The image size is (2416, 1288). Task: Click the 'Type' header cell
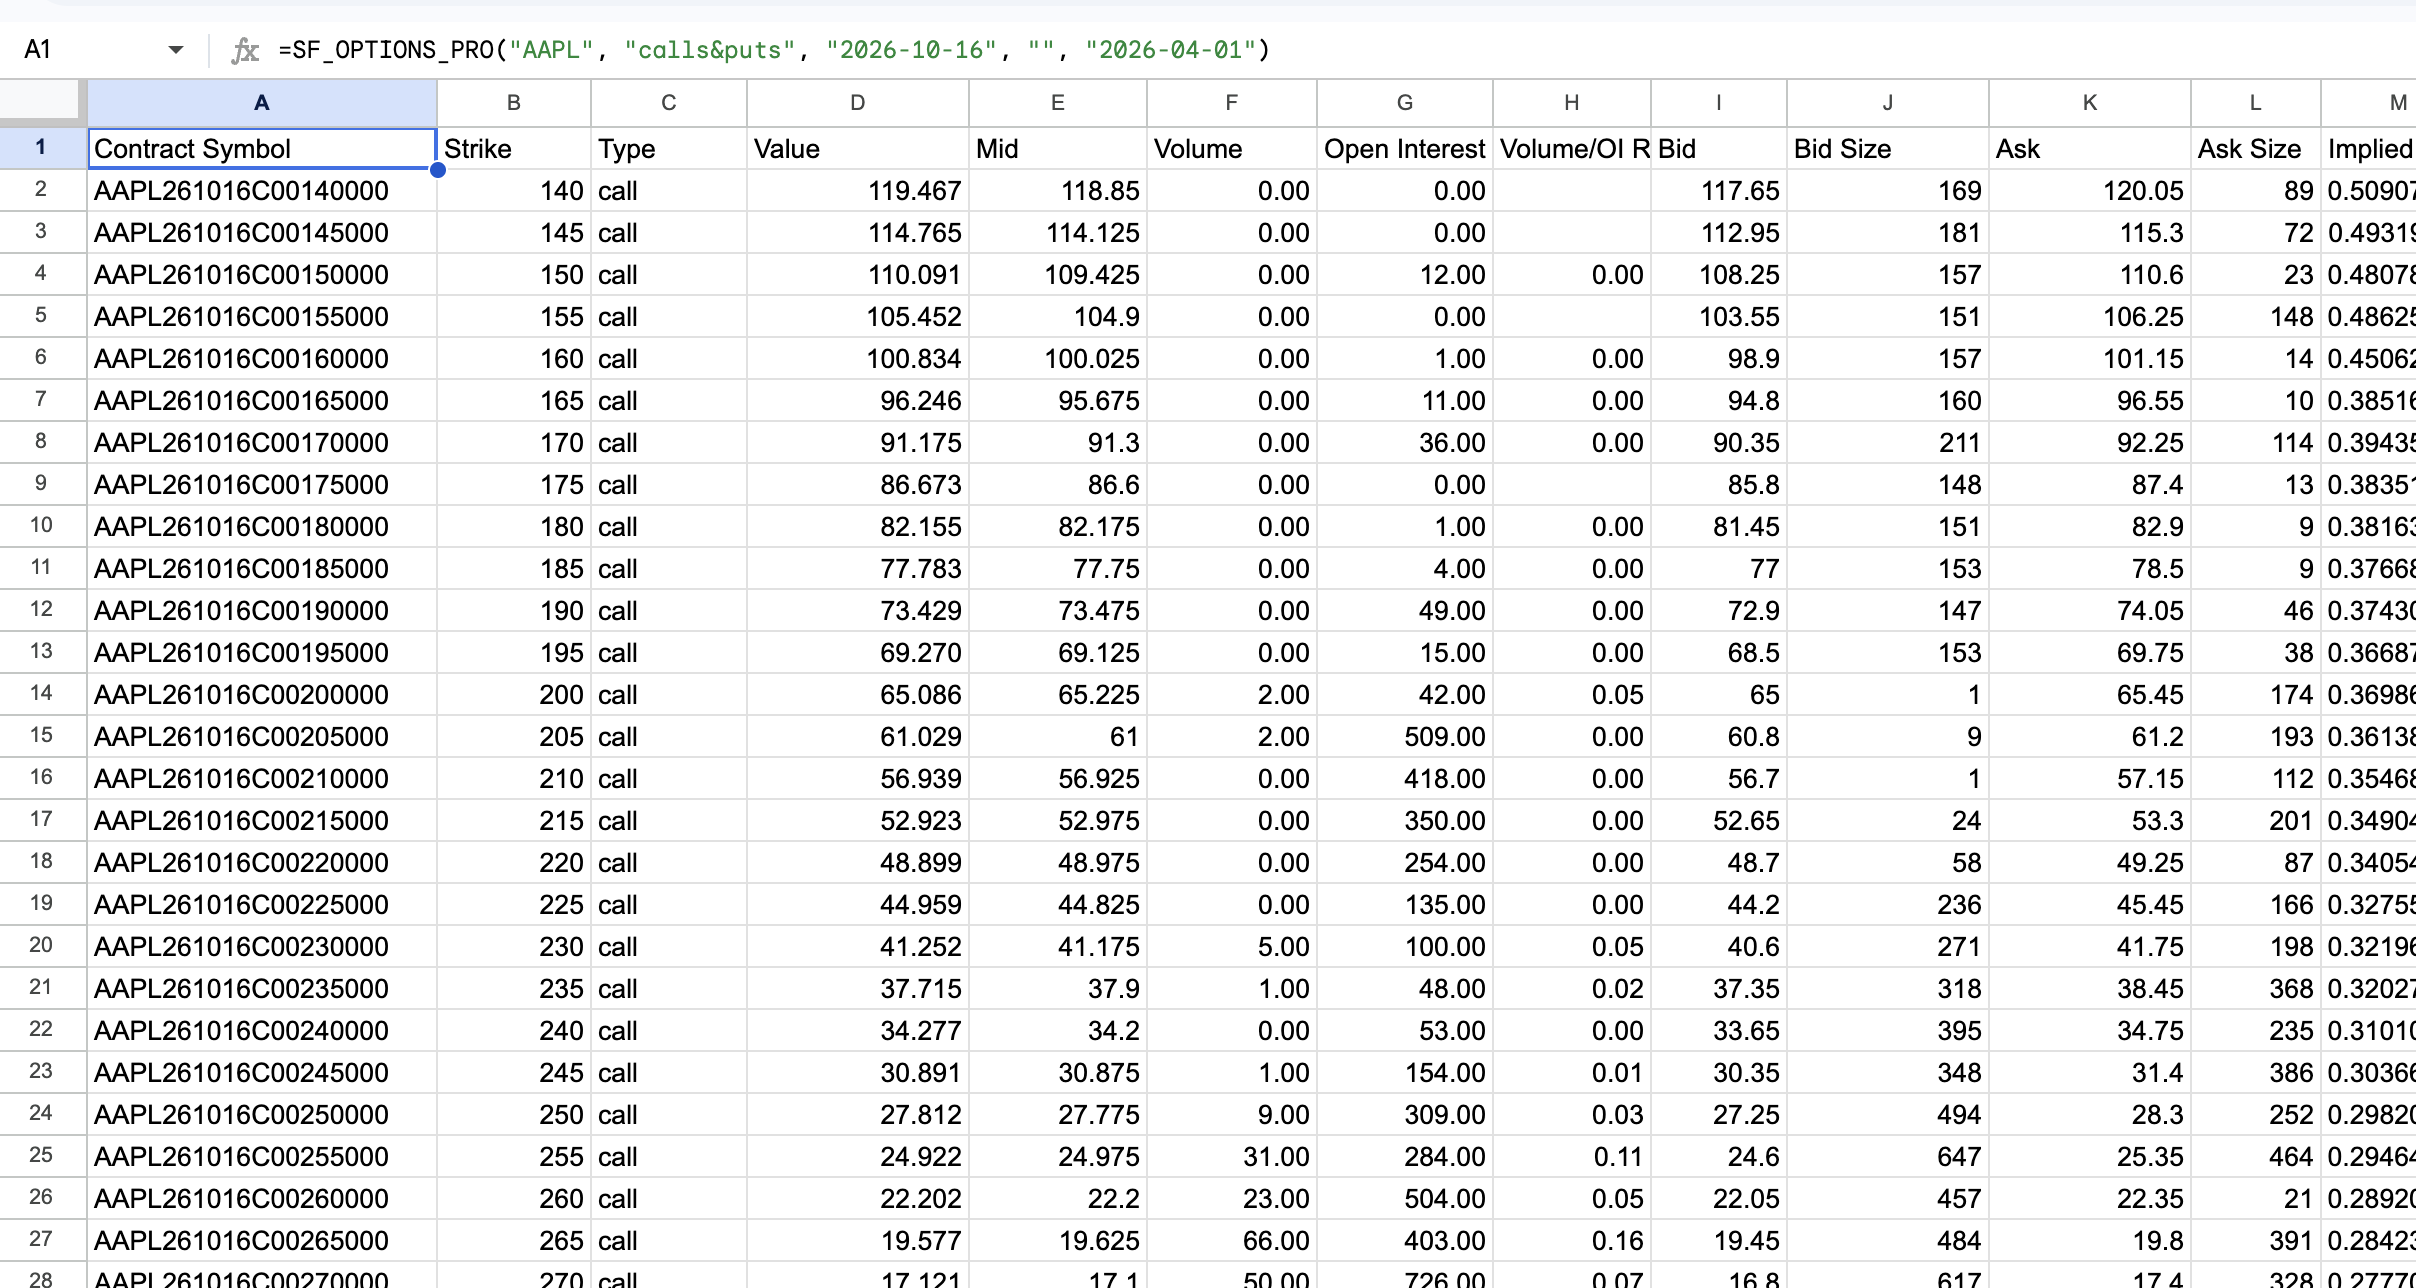click(669, 149)
